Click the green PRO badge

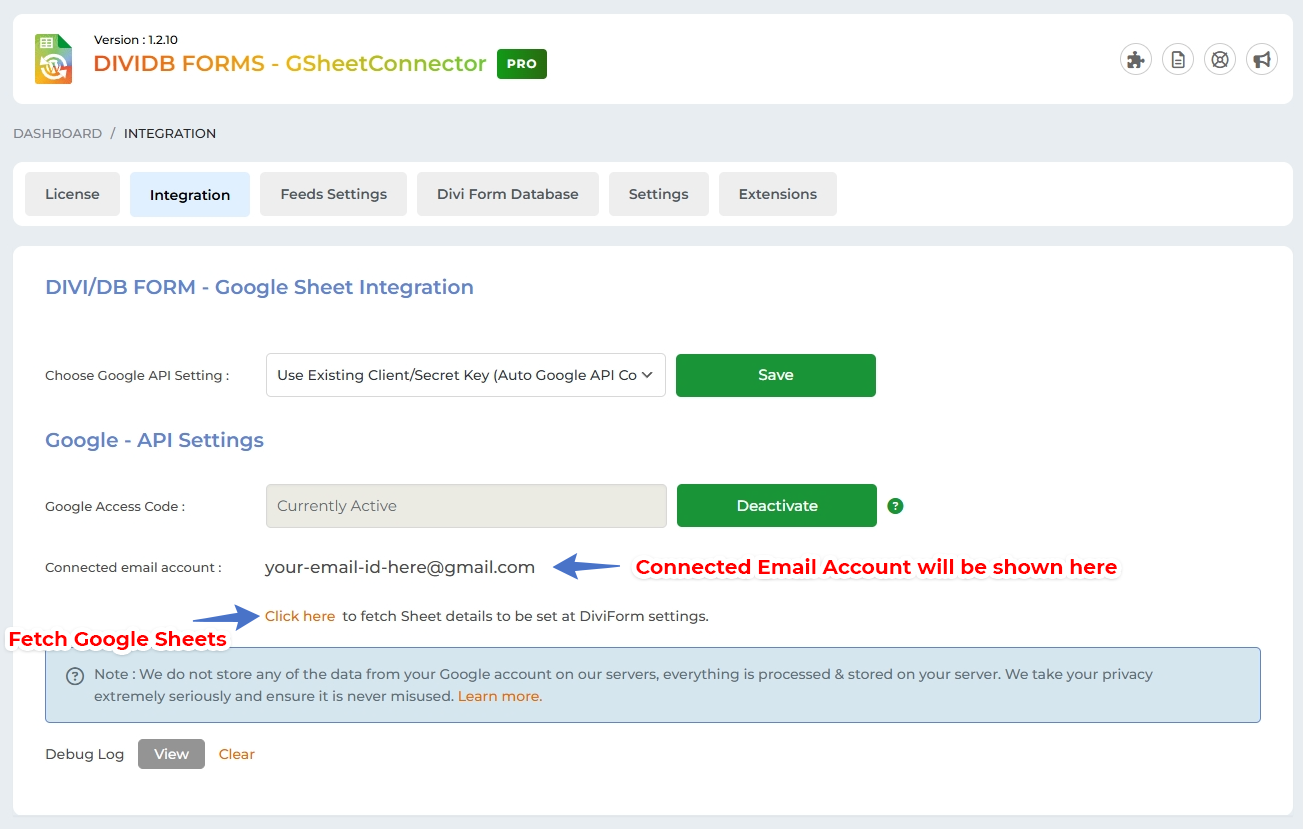click(521, 64)
